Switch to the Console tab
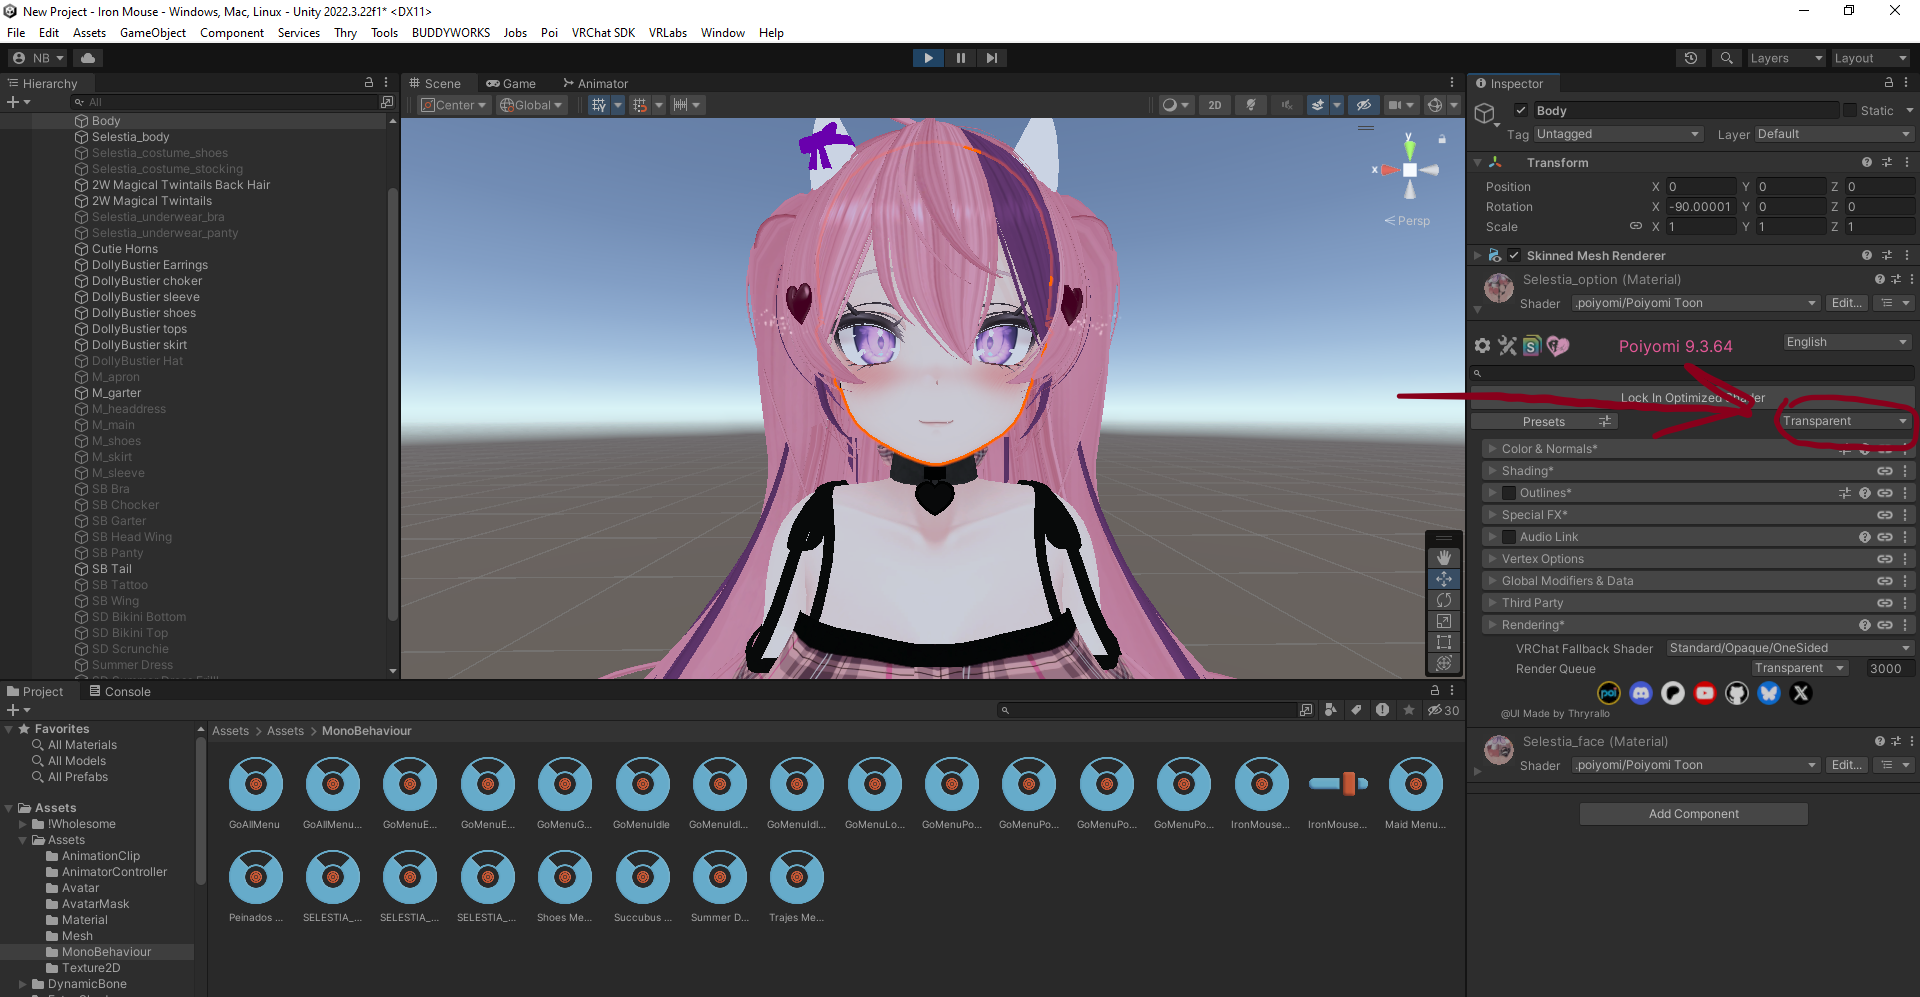 tap(120, 691)
